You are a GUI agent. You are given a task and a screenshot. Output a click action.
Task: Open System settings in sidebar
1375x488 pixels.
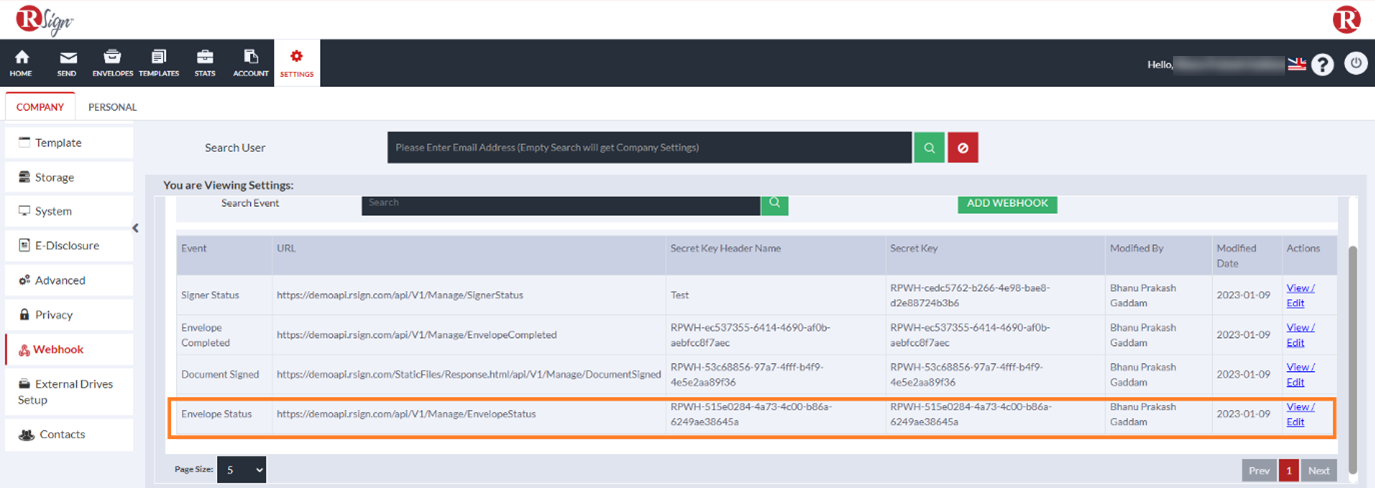click(69, 211)
